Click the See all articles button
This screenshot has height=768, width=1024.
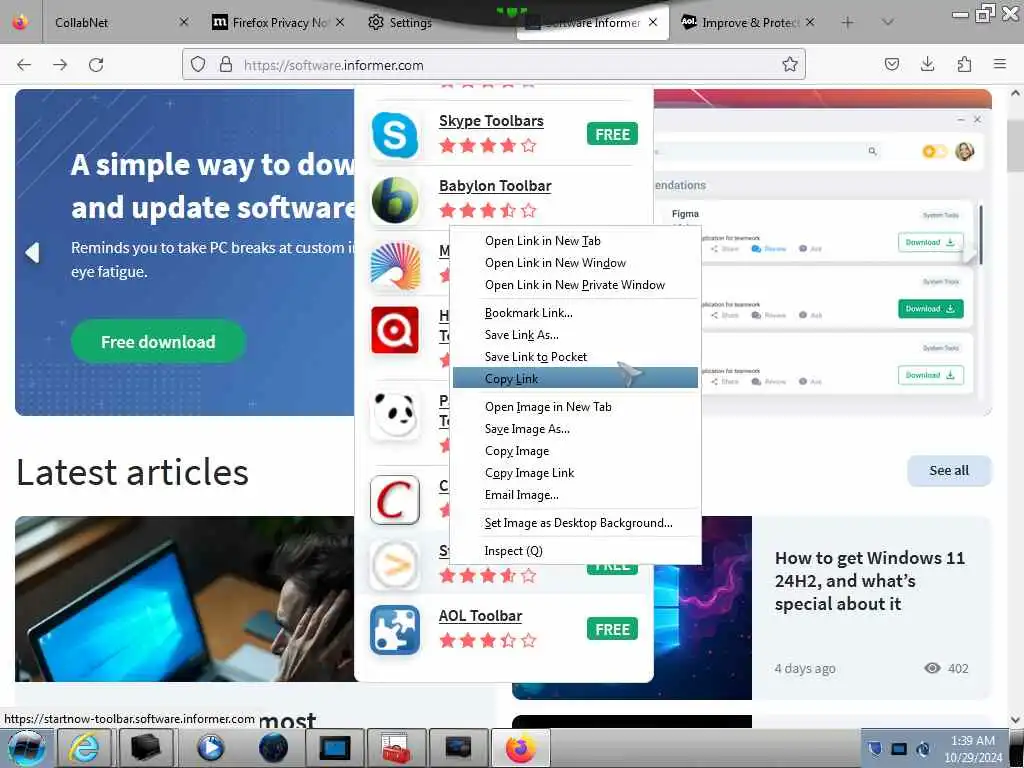949,471
